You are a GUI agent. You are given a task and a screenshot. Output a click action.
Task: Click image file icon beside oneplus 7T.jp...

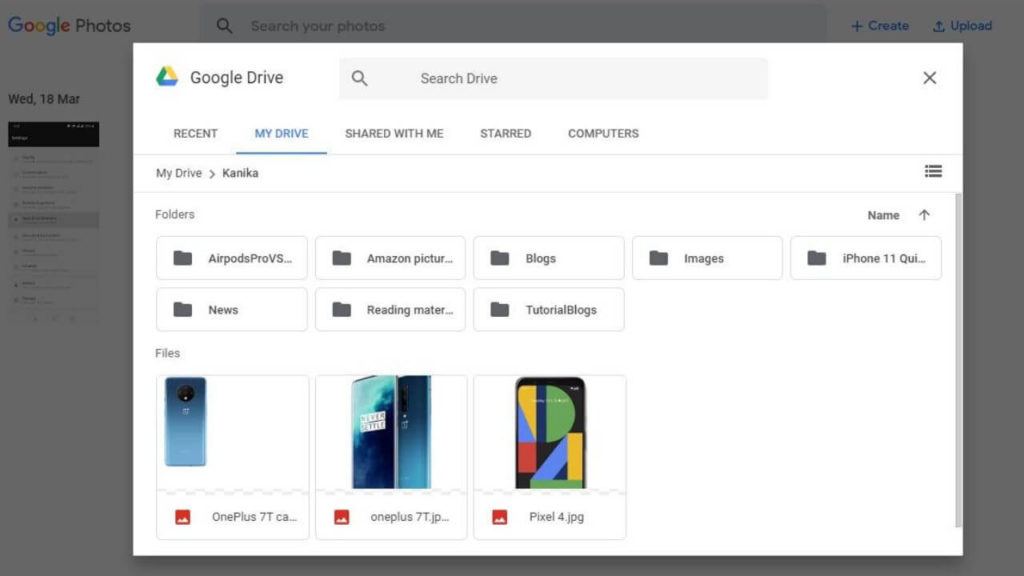[x=342, y=517]
